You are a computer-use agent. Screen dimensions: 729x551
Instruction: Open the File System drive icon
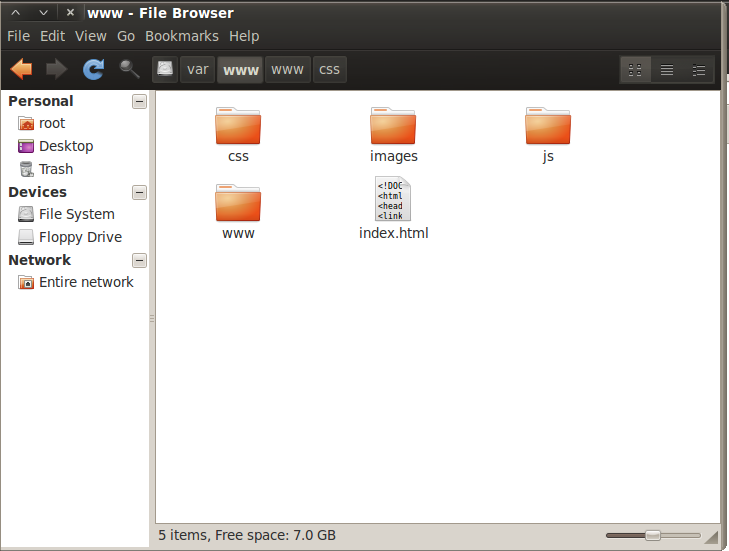(26, 214)
